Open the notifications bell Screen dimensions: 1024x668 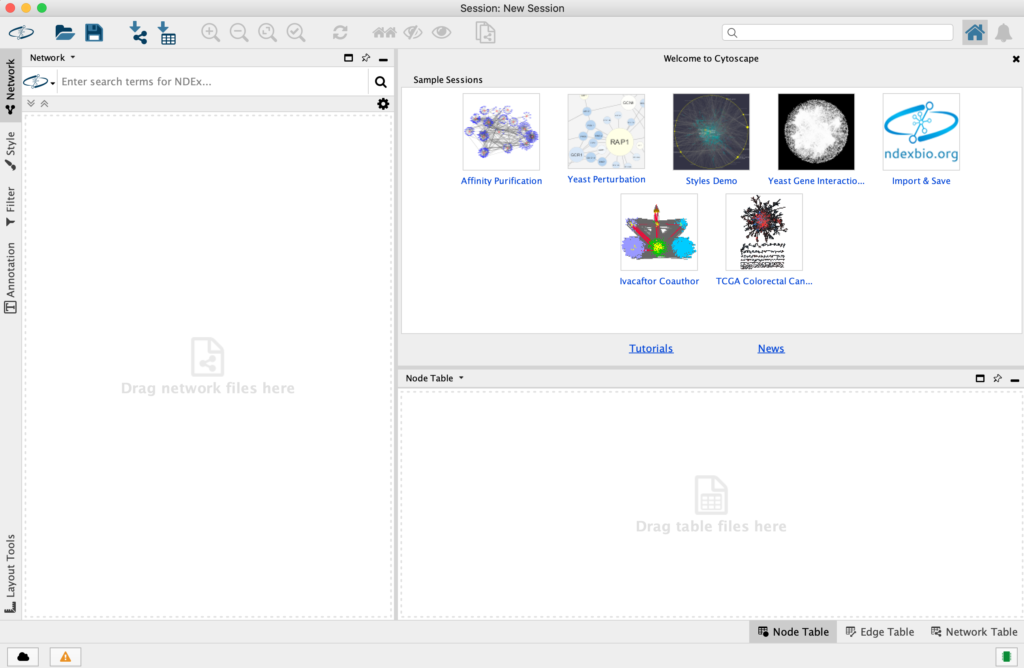point(1004,33)
